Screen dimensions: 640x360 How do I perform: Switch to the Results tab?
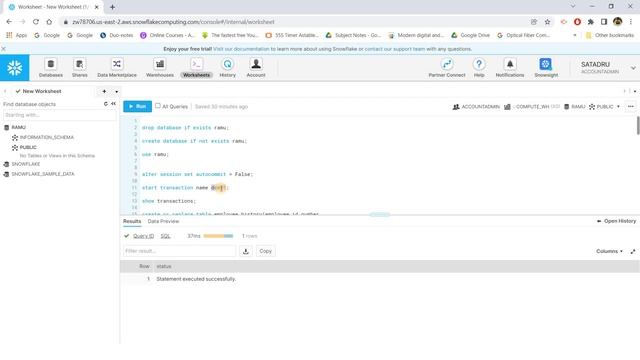132,221
